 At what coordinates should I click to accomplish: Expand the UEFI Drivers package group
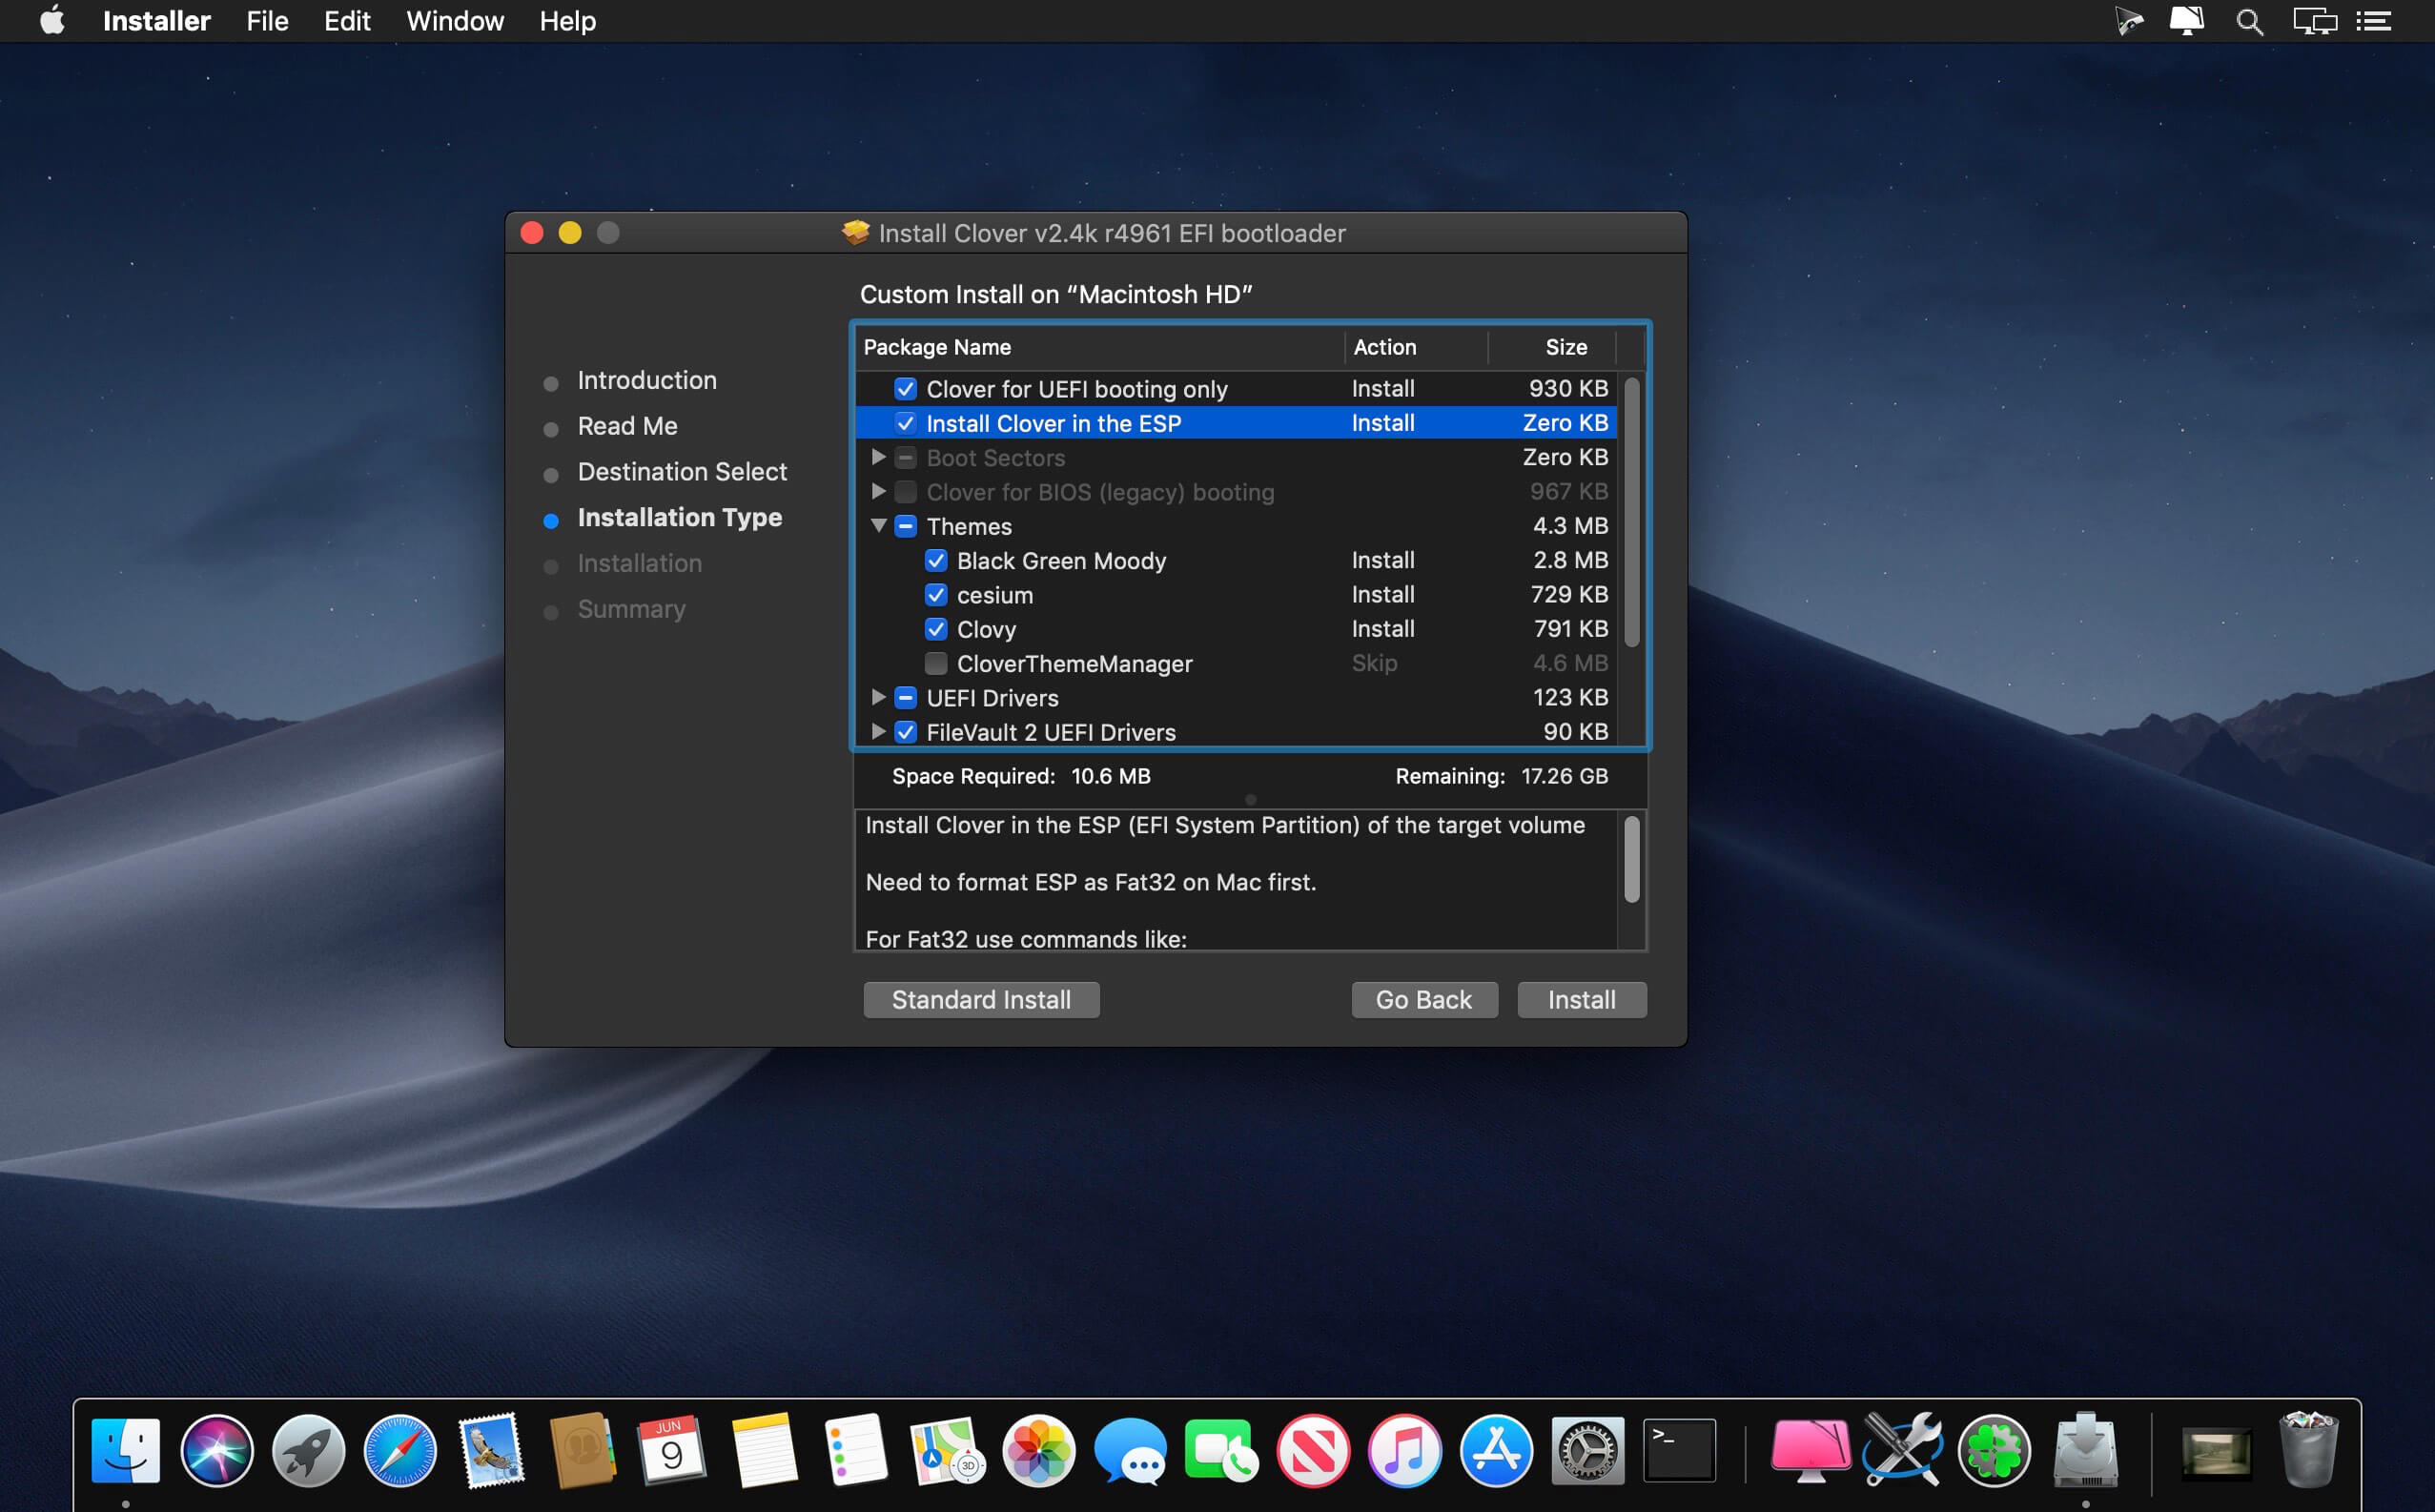pos(878,697)
